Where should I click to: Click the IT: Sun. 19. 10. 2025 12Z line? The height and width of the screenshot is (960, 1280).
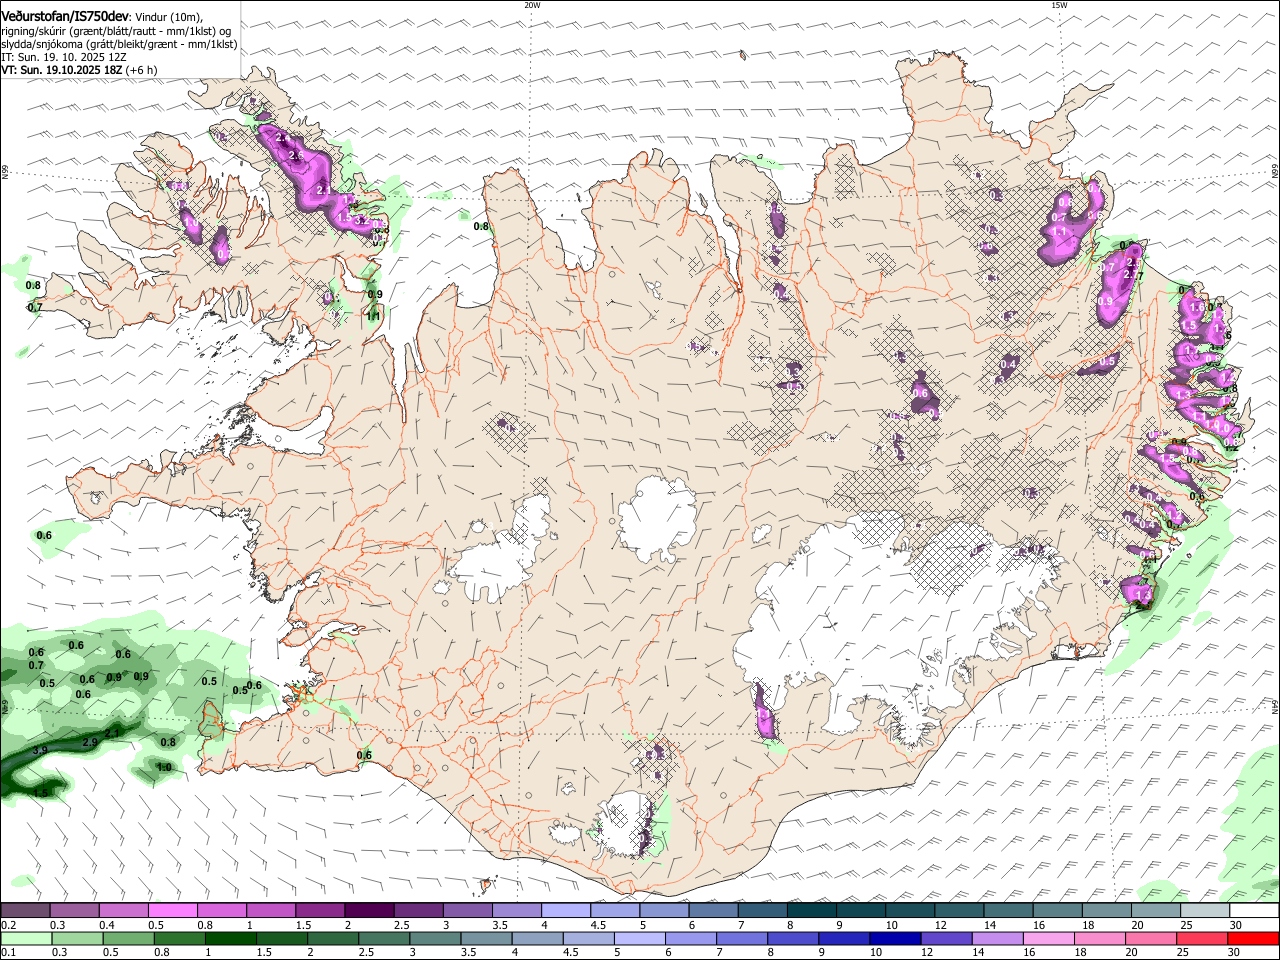click(x=63, y=57)
